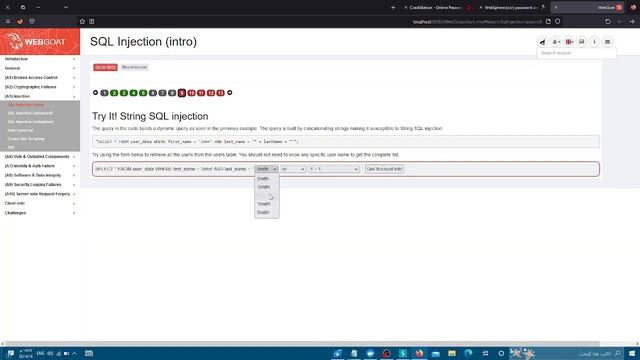The height and width of the screenshot is (360, 640).
Task: Open a new browser tab with plus
Action: pyautogui.click(x=393, y=7)
